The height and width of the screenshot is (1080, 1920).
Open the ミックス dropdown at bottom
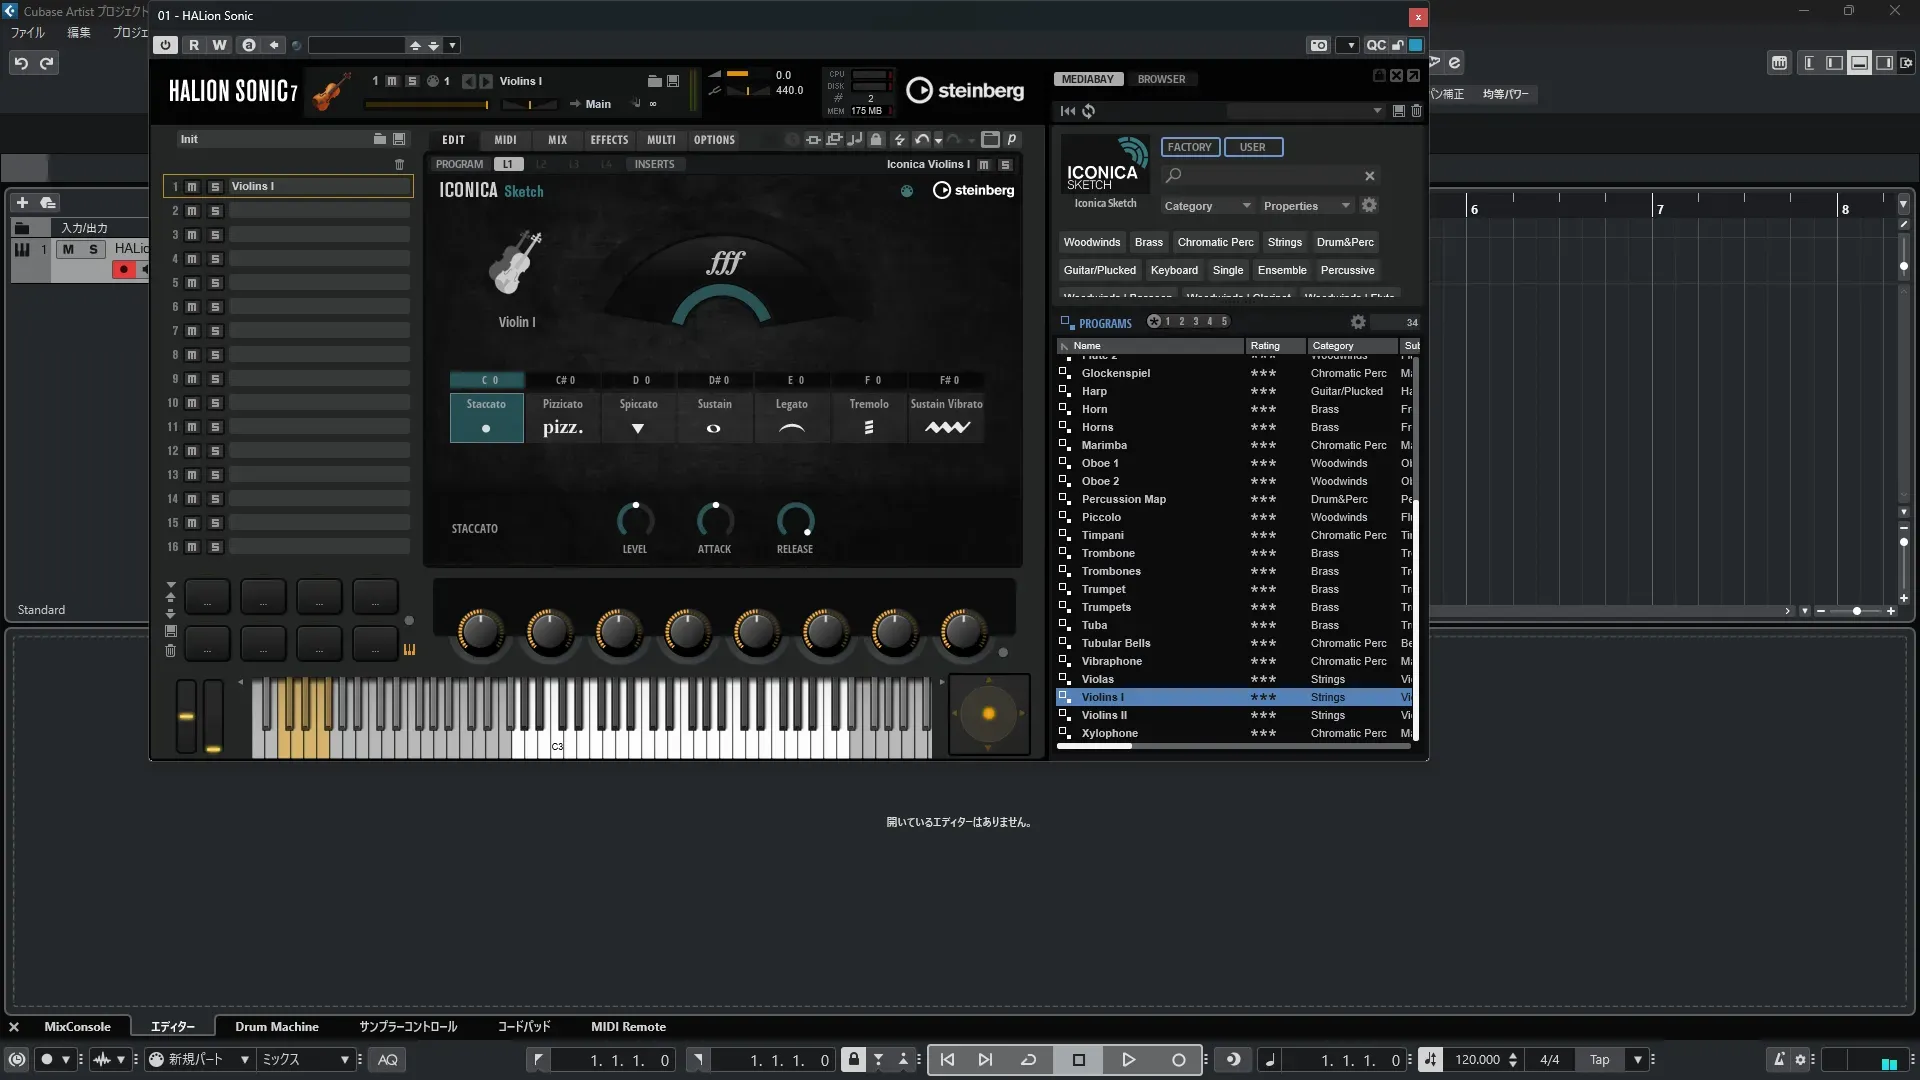click(305, 1060)
